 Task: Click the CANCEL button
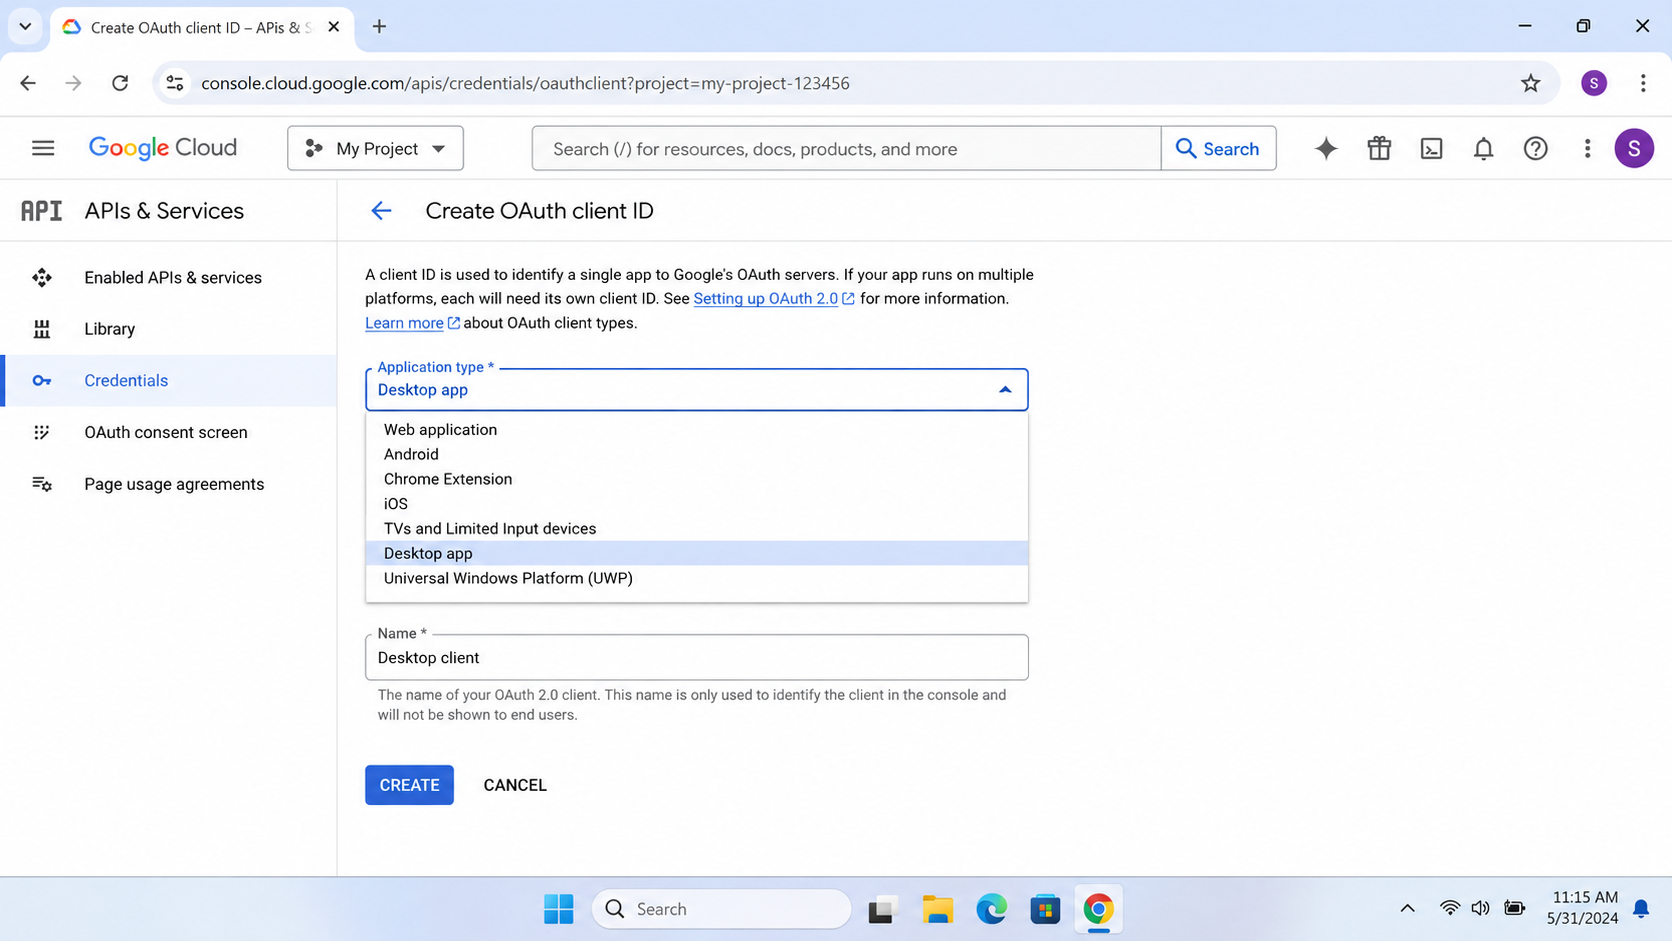coord(515,785)
